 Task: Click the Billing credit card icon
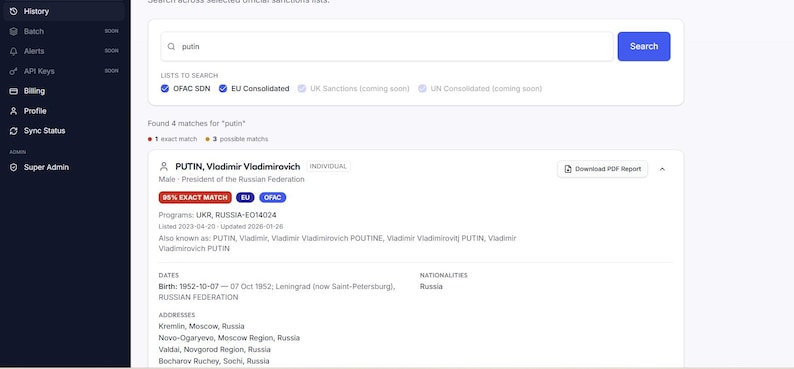(x=14, y=91)
